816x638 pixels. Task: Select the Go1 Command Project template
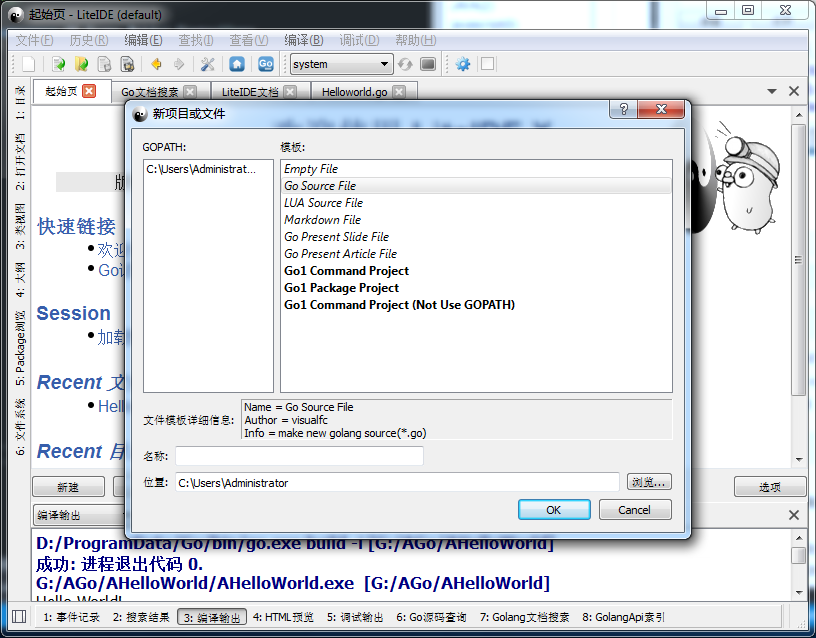coord(476,271)
